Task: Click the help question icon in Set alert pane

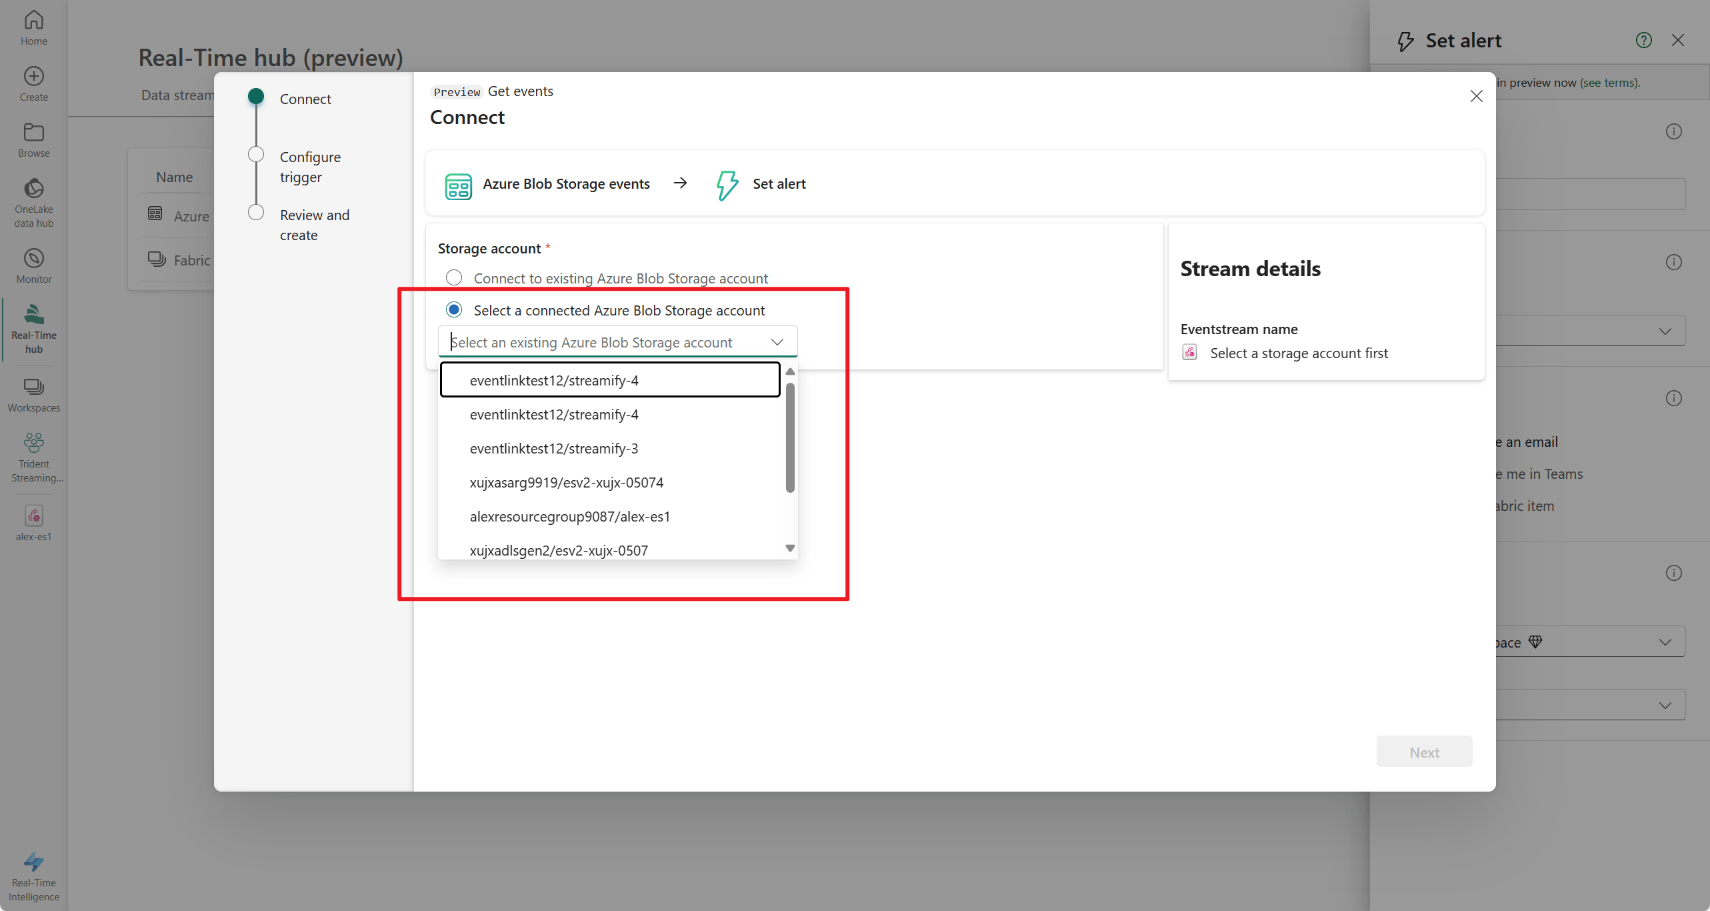Action: (1644, 40)
